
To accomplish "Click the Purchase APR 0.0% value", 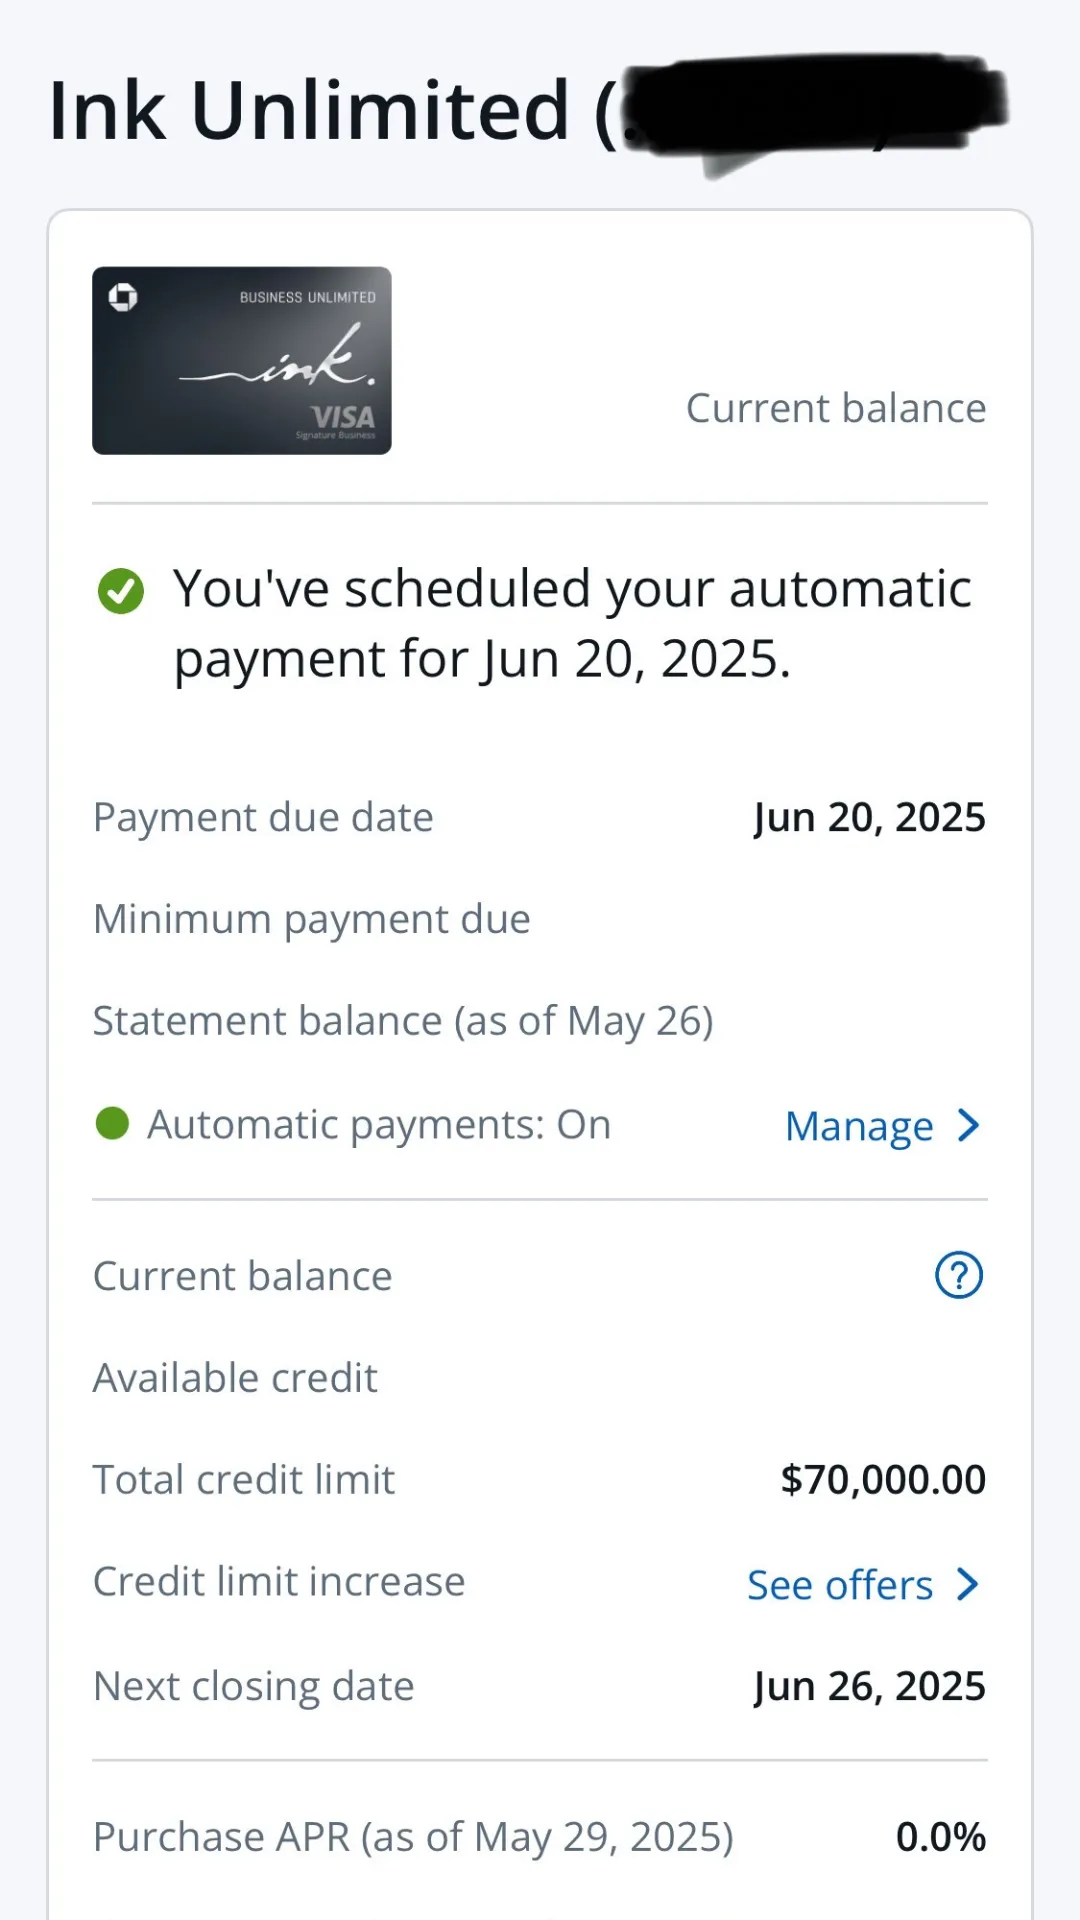I will pos(941,1837).
